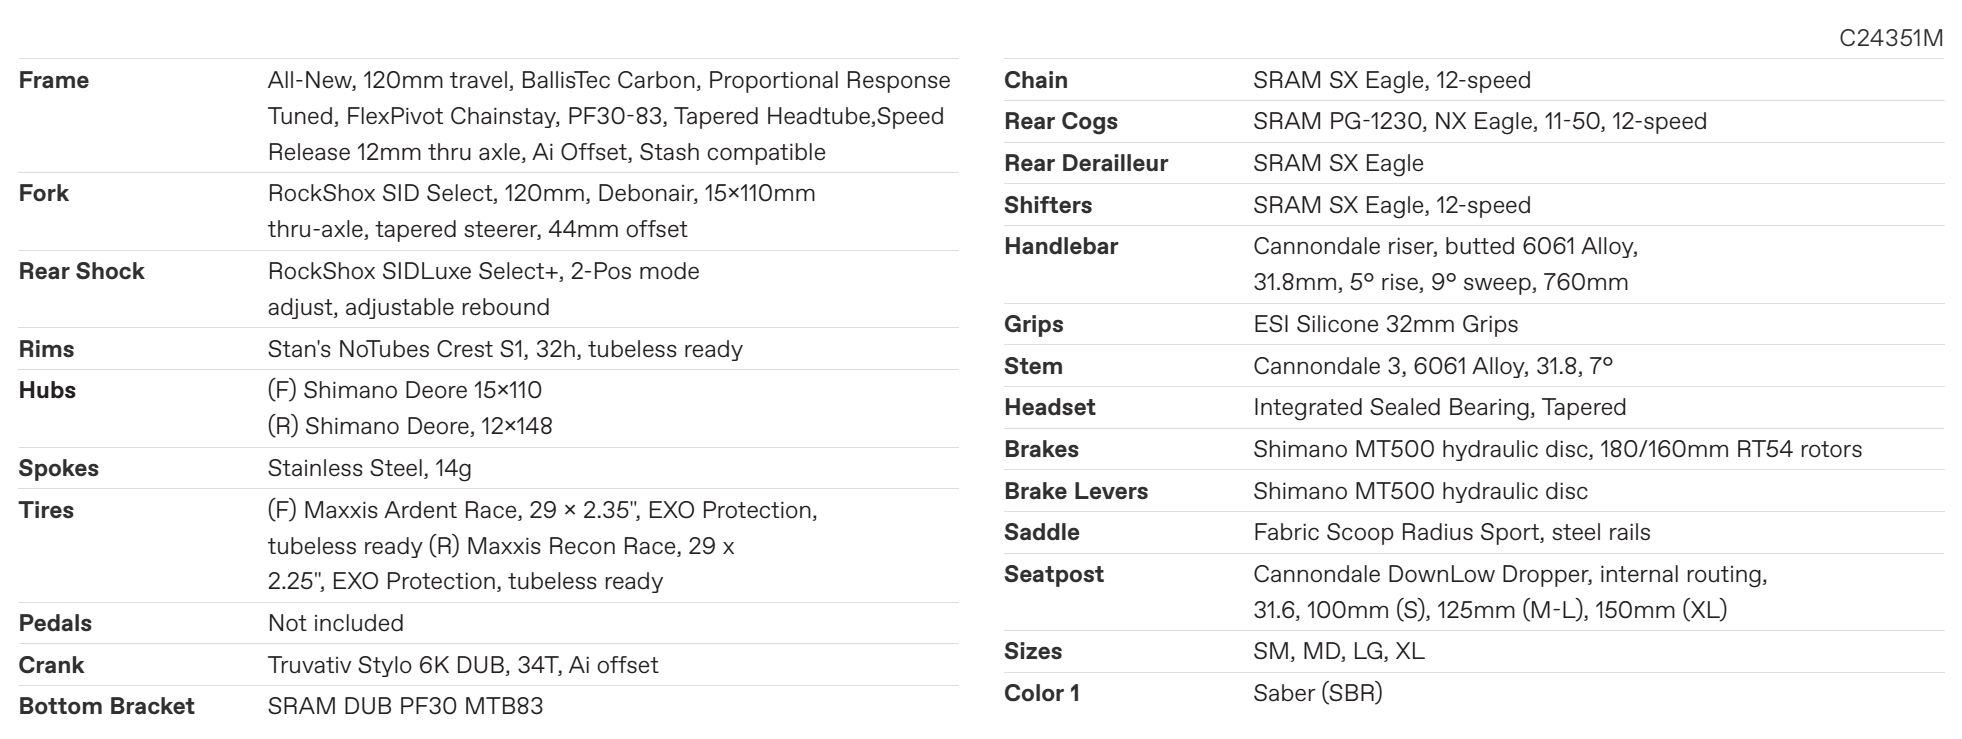Click the RockShox SID Select fork description
The image size is (1962, 739).
point(541,211)
